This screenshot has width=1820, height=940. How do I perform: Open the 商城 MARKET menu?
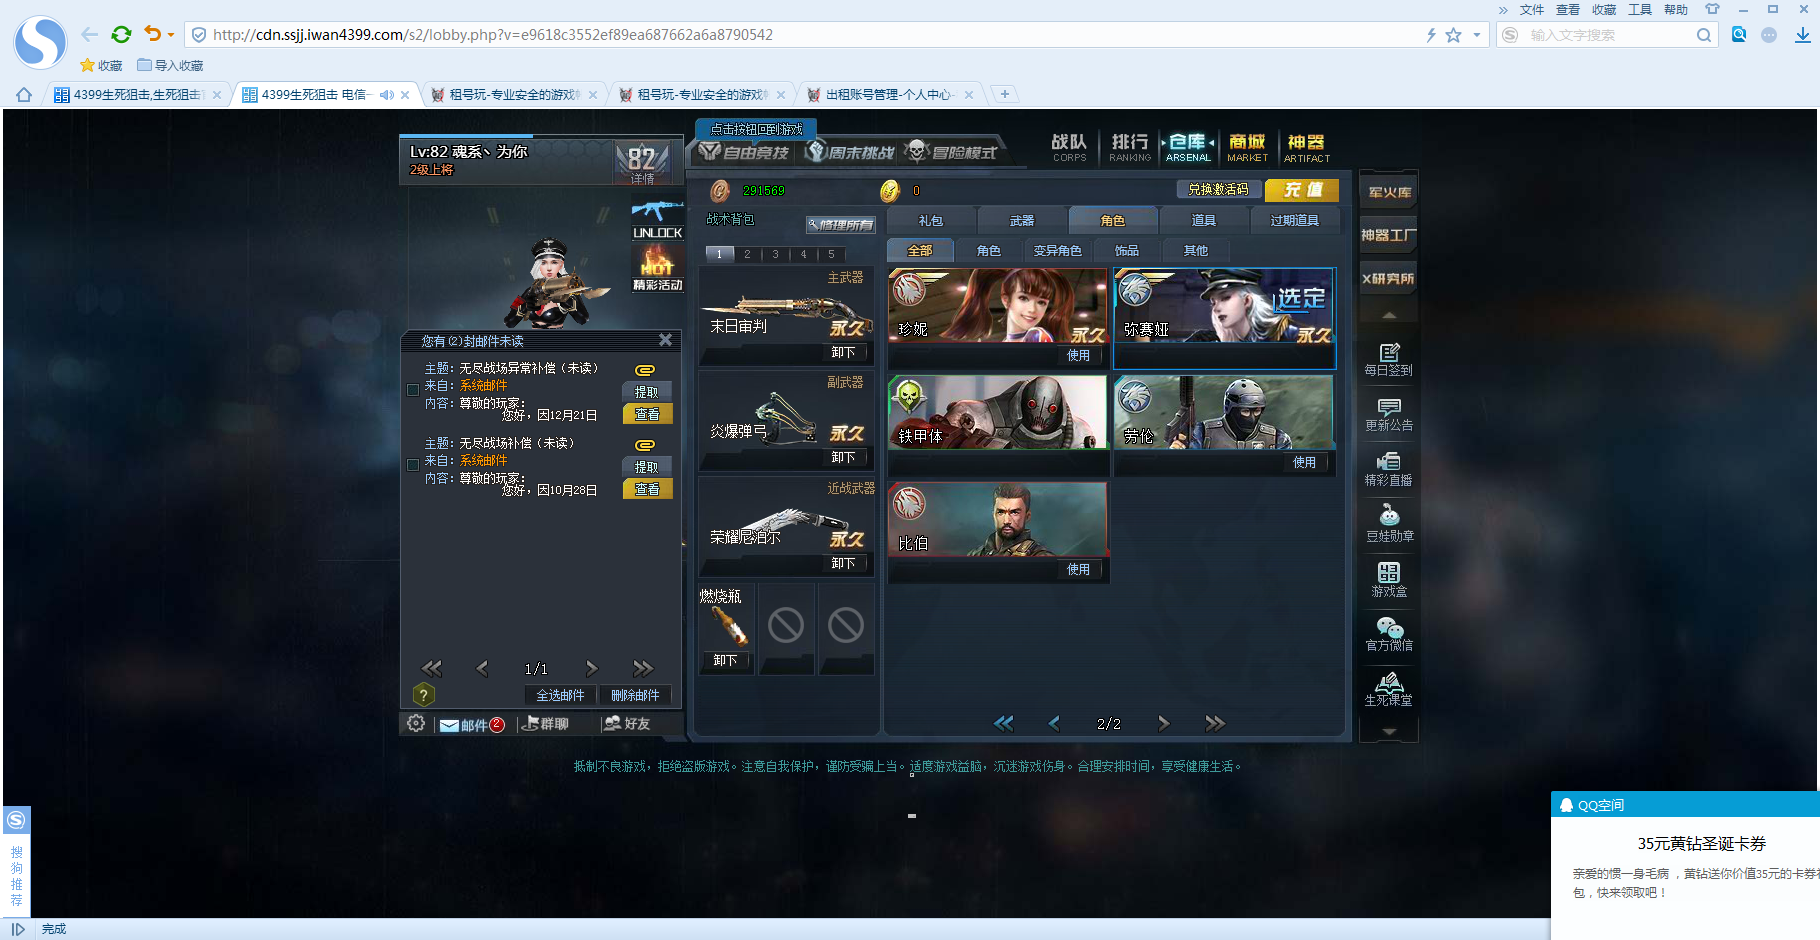click(x=1247, y=147)
